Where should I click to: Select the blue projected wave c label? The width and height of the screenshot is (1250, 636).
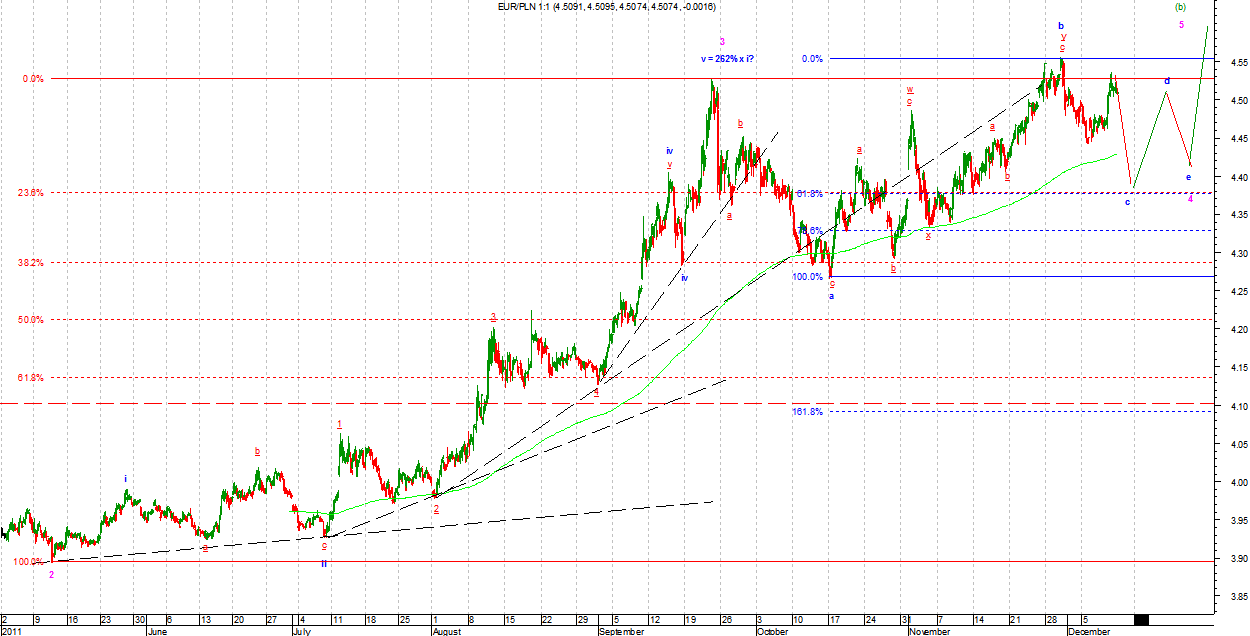click(1127, 203)
